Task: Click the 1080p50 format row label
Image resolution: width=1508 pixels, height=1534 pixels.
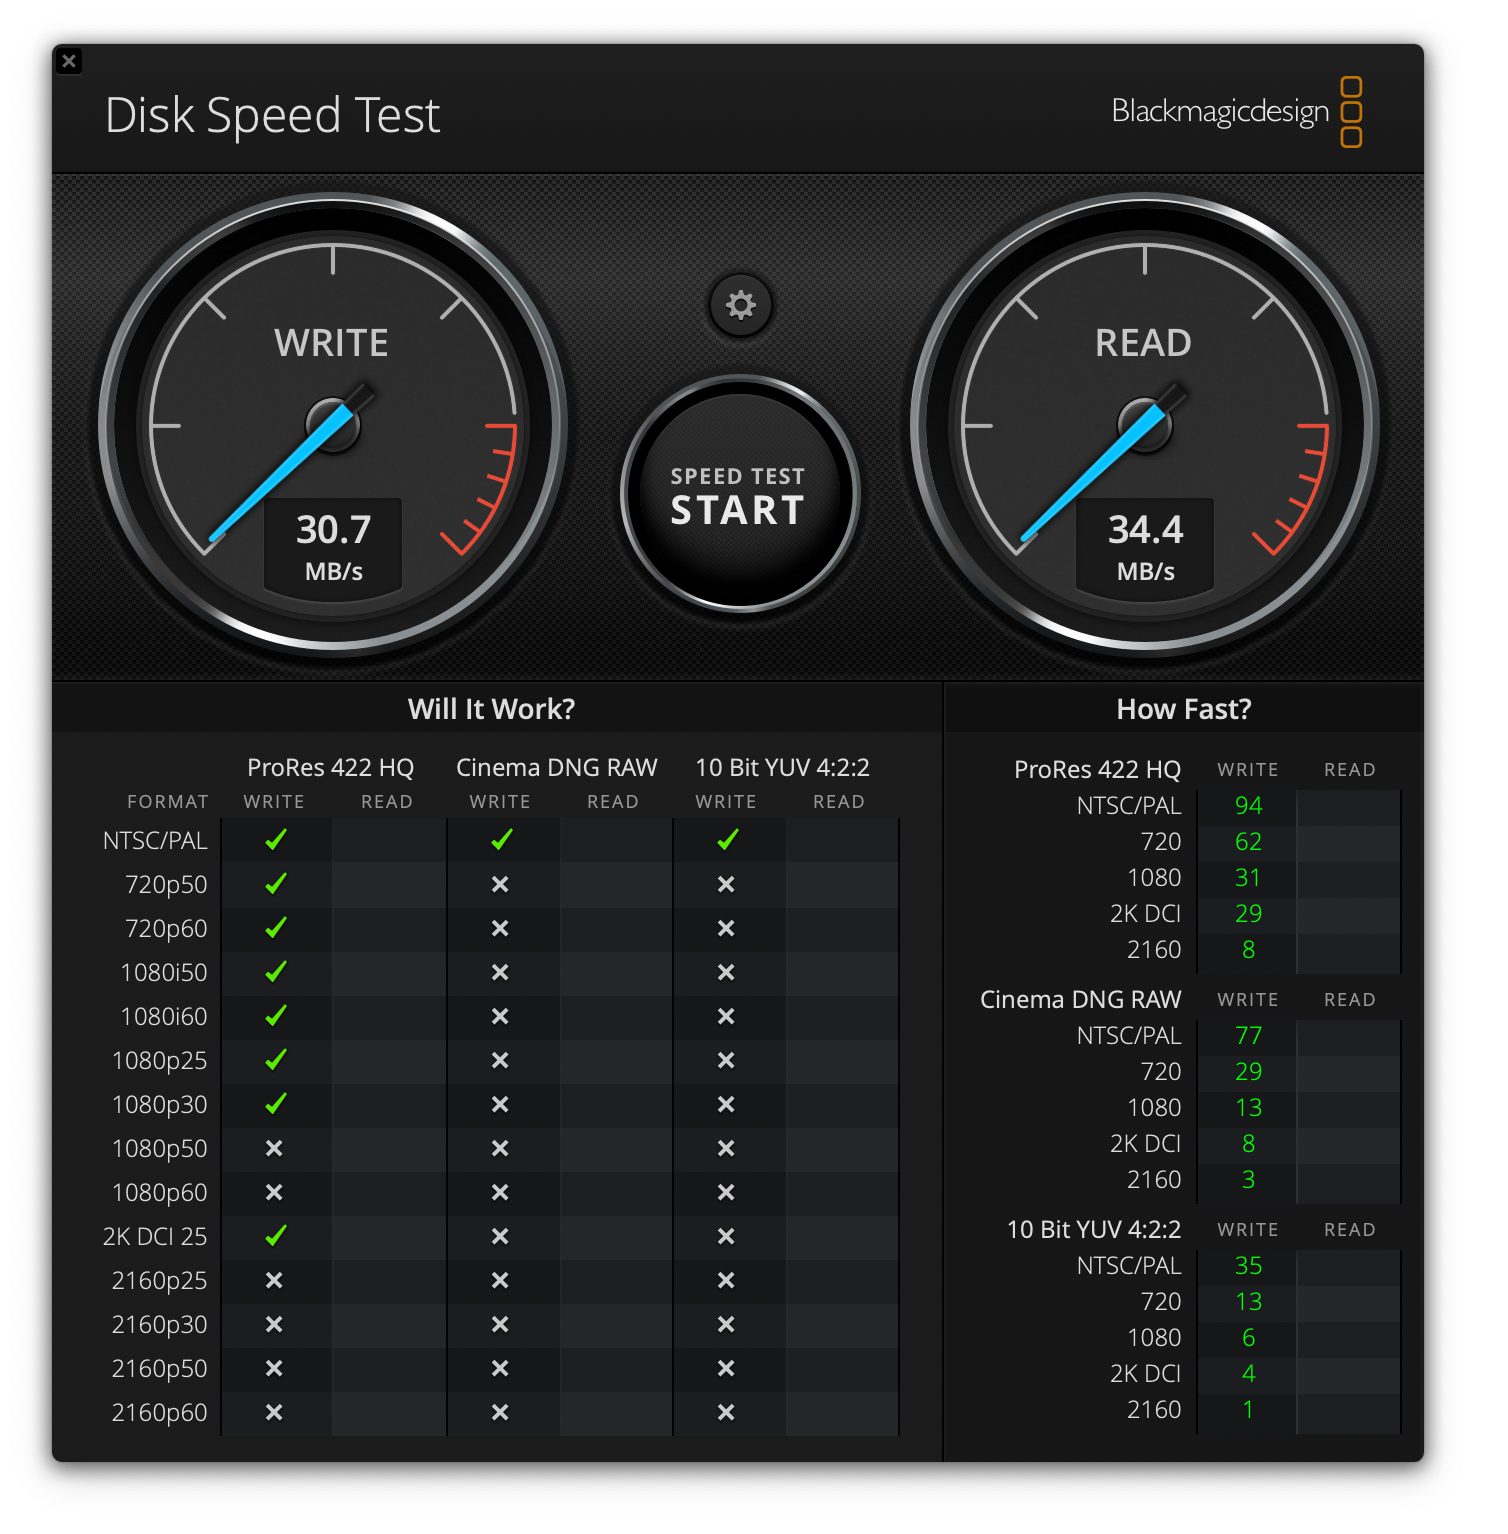Action: coord(159,1148)
